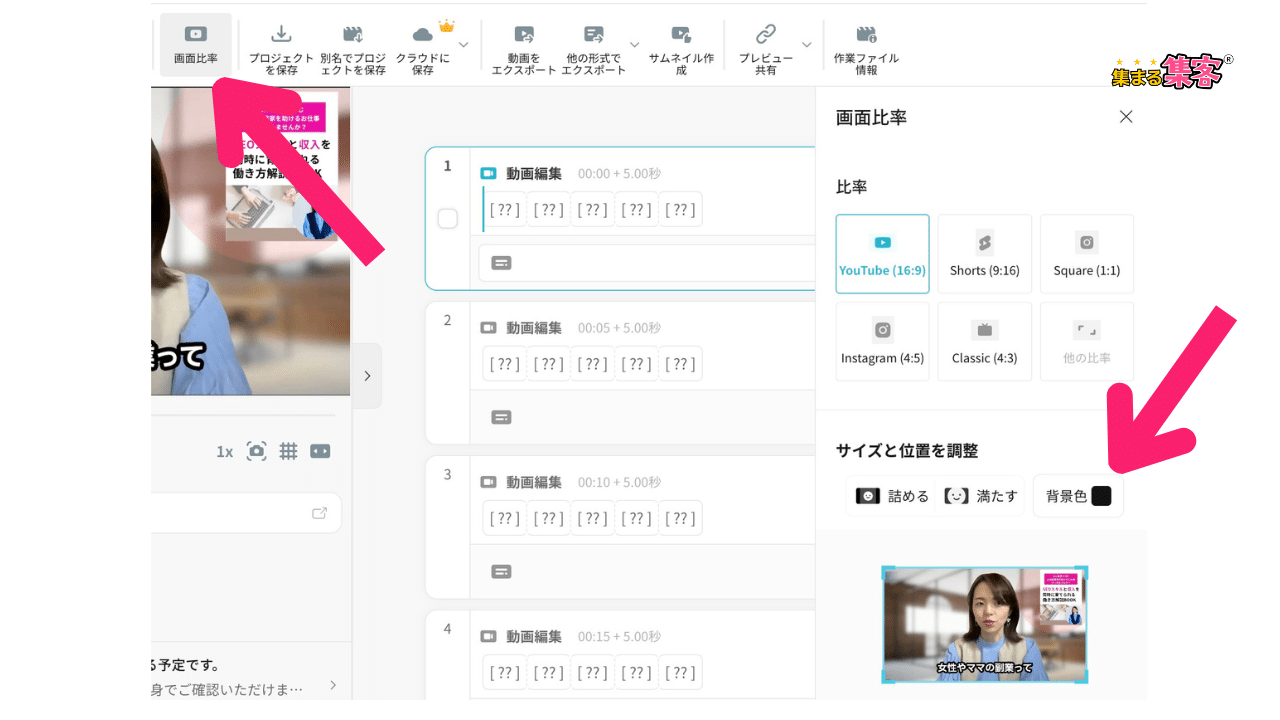Expand the クラウドに保存 dropdown arrow
The image size is (1280, 720).
[463, 45]
